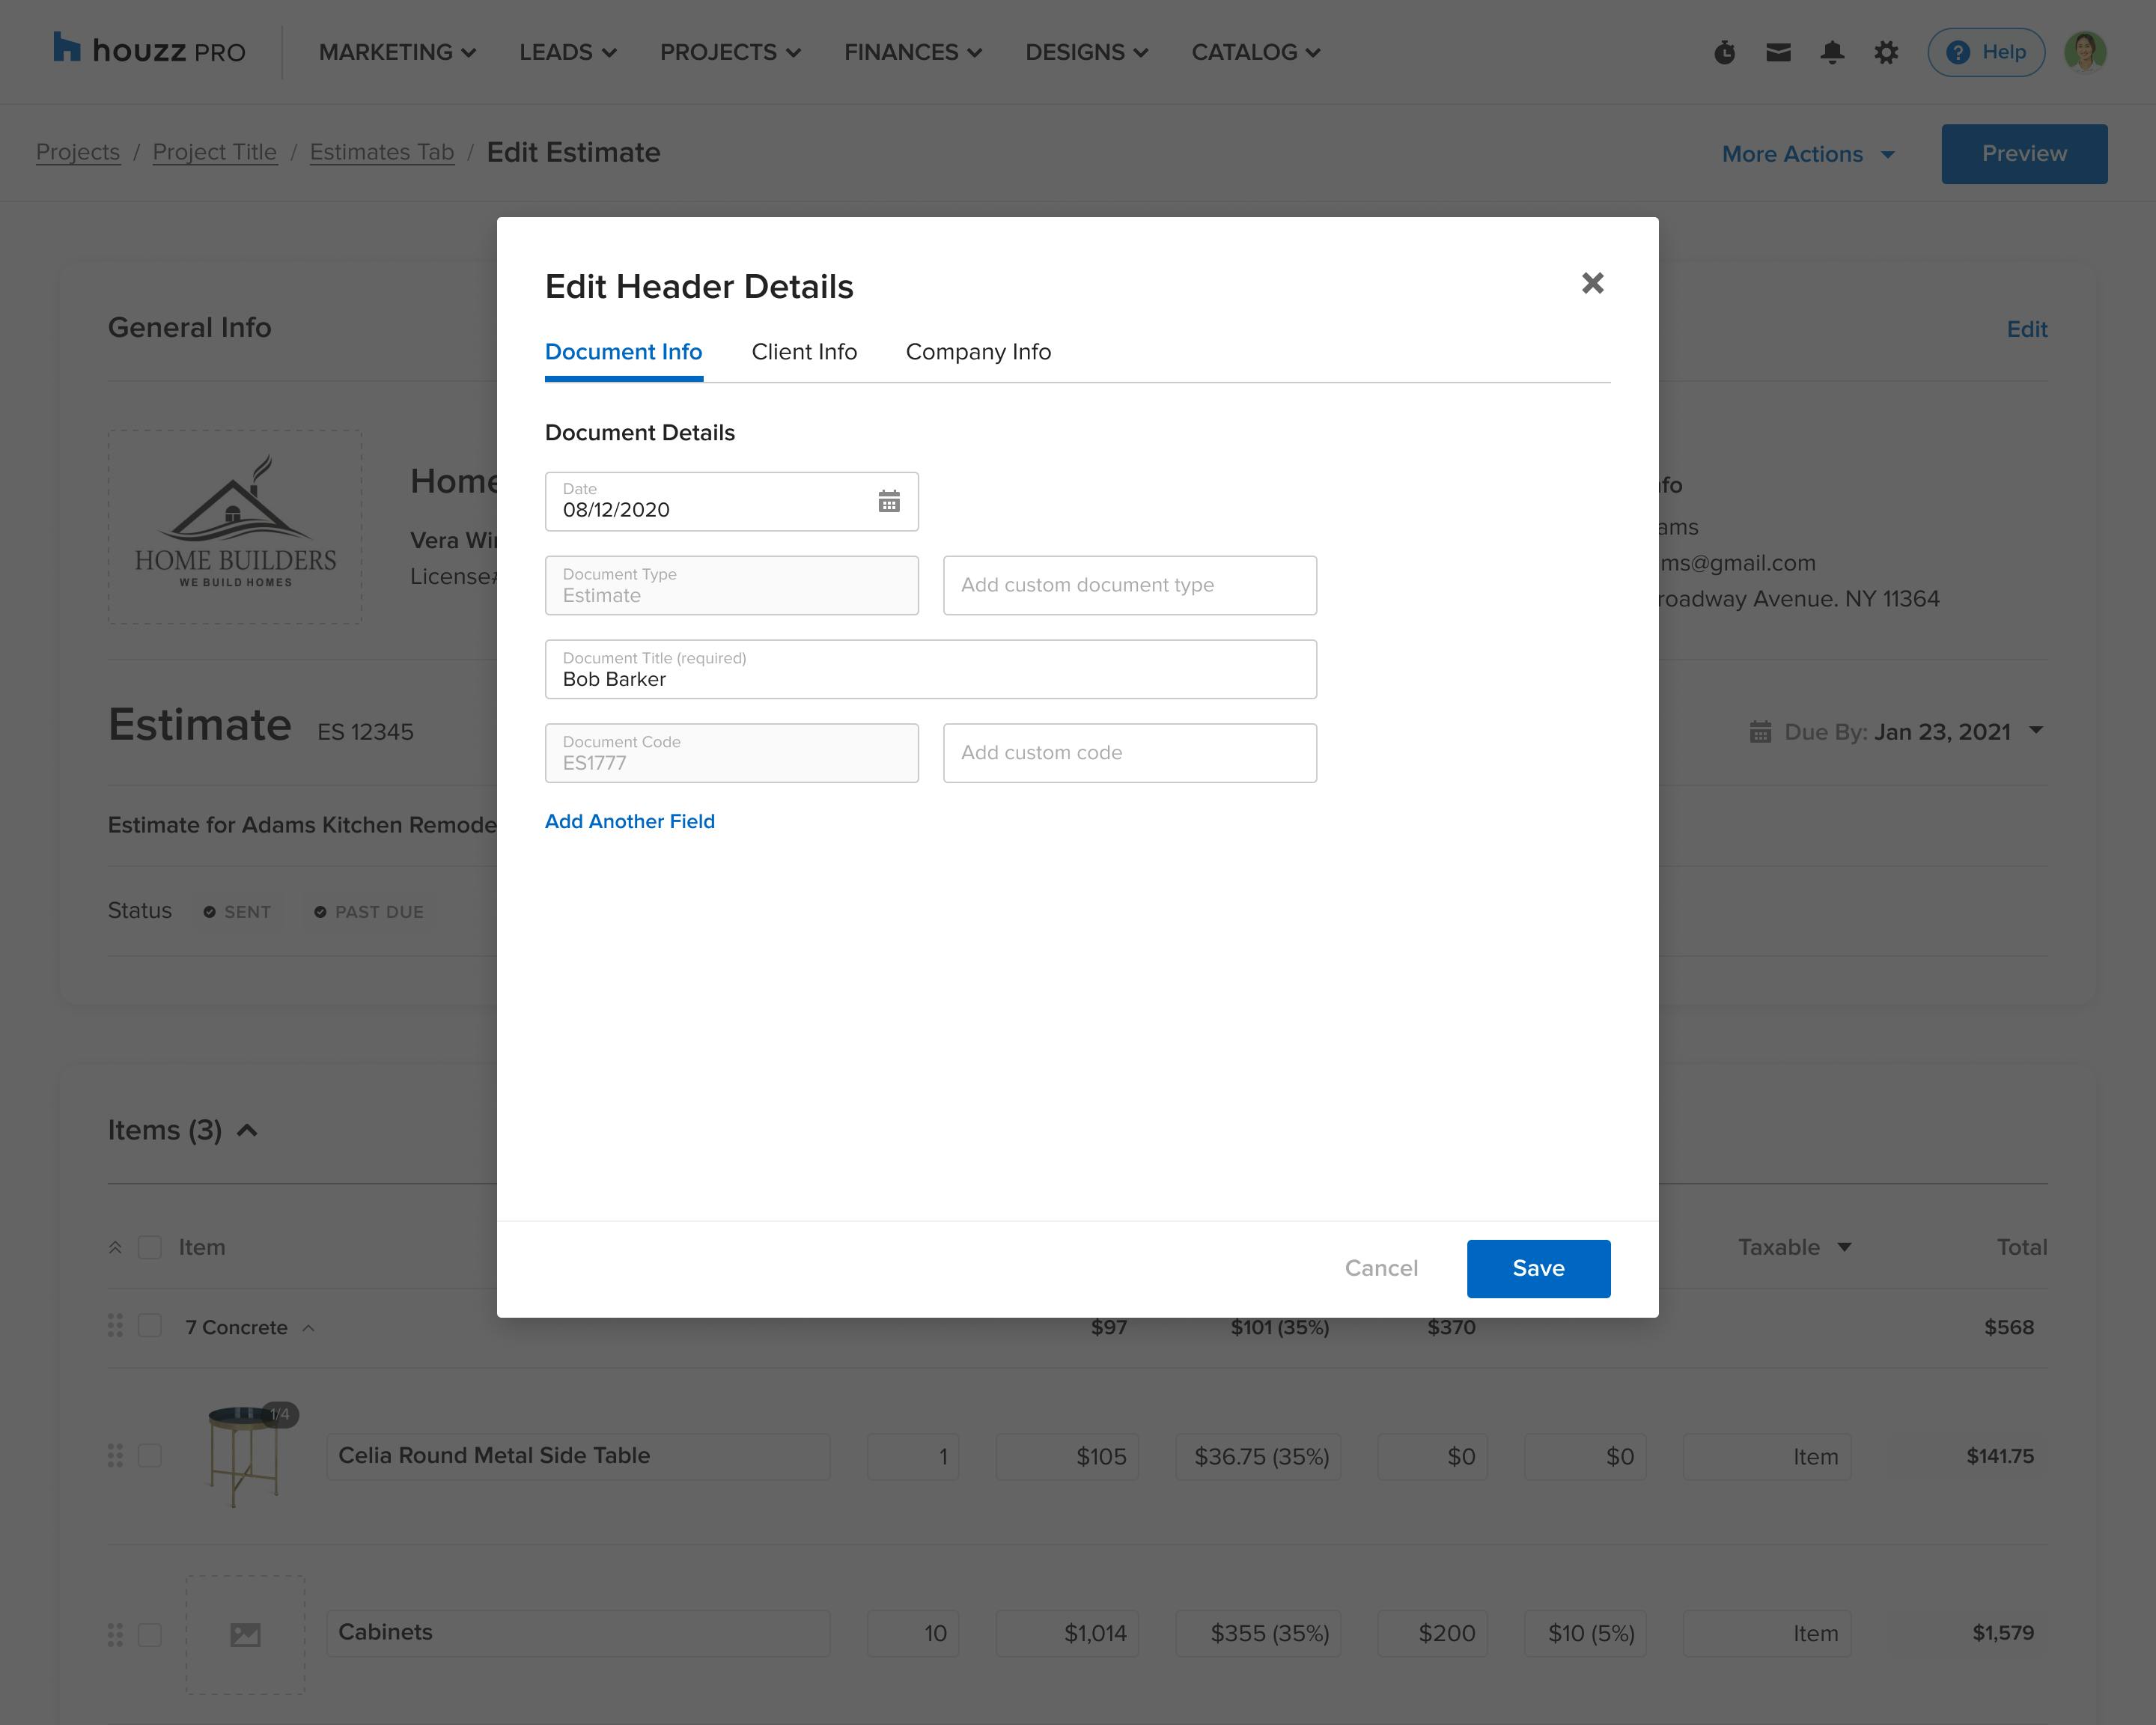Click the Cabinets image placeholder icon
This screenshot has width=2156, height=1725.
pyautogui.click(x=245, y=1634)
